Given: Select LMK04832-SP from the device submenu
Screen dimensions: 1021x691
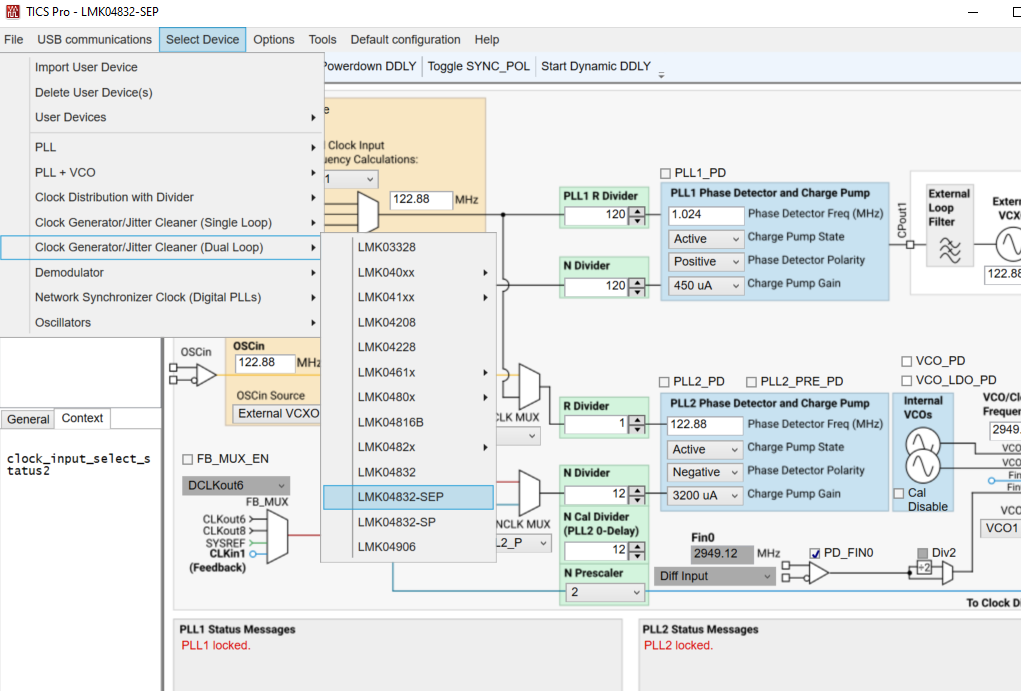Looking at the screenshot, I should (x=396, y=522).
